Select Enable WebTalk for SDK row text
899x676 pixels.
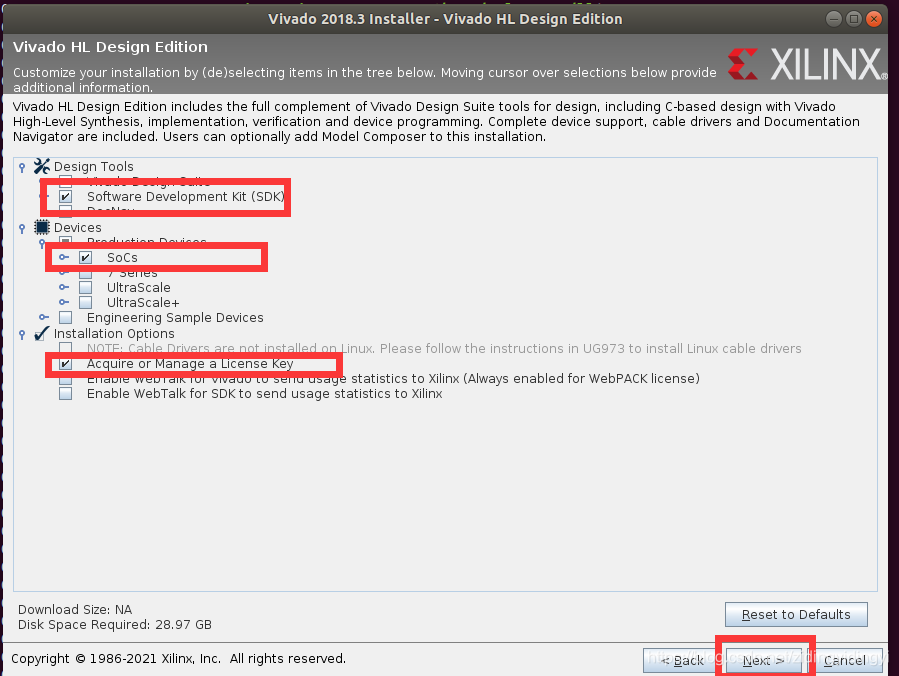(264, 393)
